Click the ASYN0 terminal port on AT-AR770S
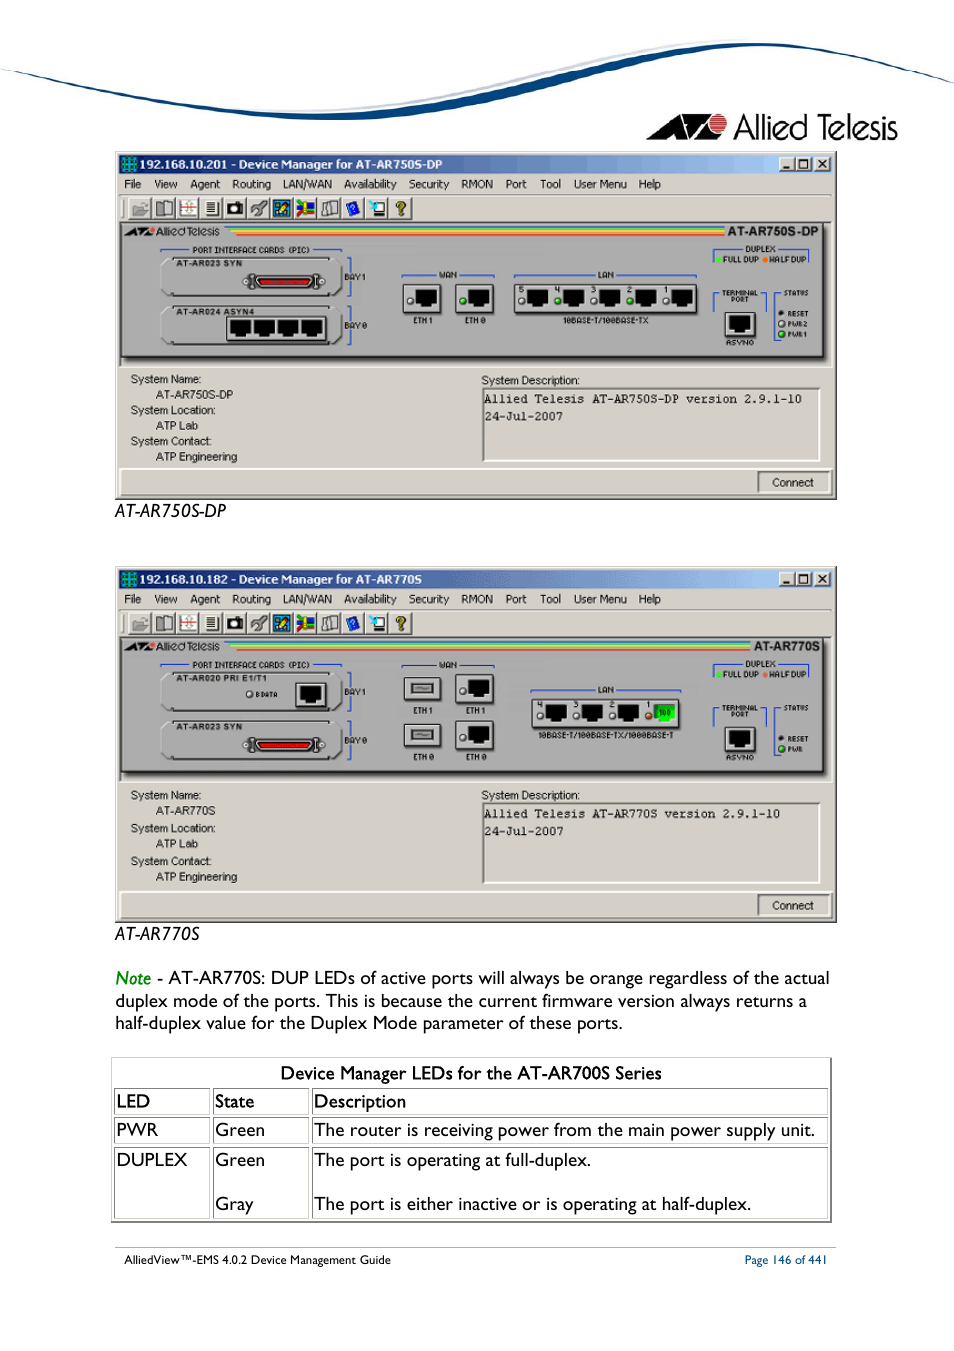The height and width of the screenshot is (1351, 954). [740, 739]
